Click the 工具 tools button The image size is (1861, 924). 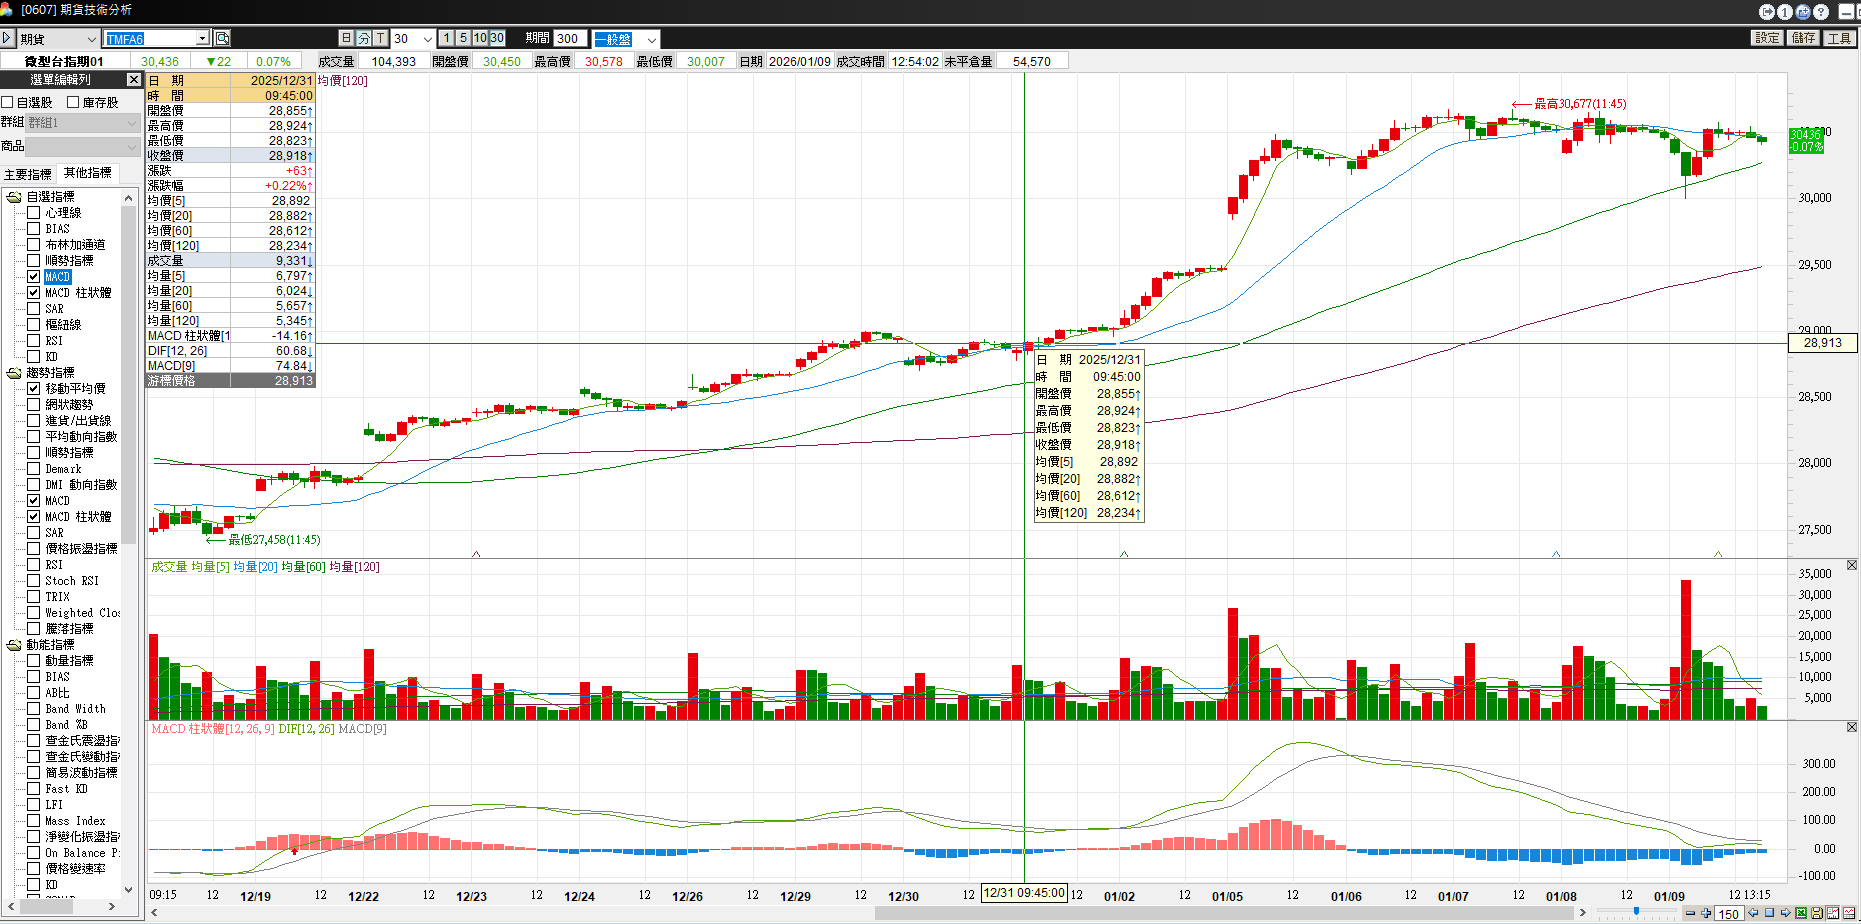click(x=1839, y=38)
